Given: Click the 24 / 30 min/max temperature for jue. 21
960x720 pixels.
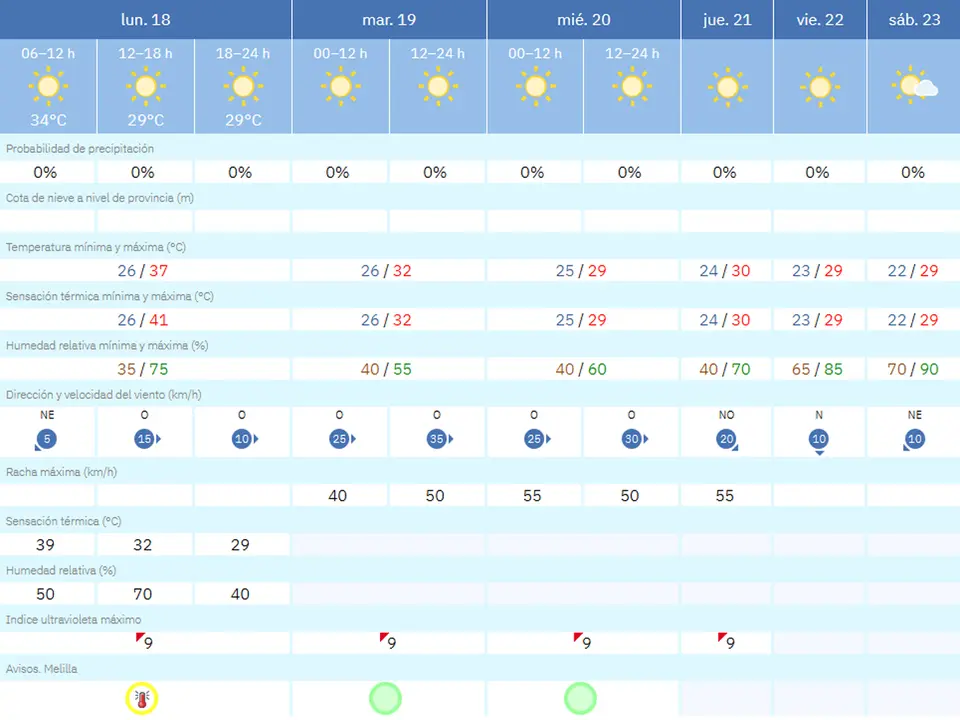Looking at the screenshot, I should (x=725, y=271).
